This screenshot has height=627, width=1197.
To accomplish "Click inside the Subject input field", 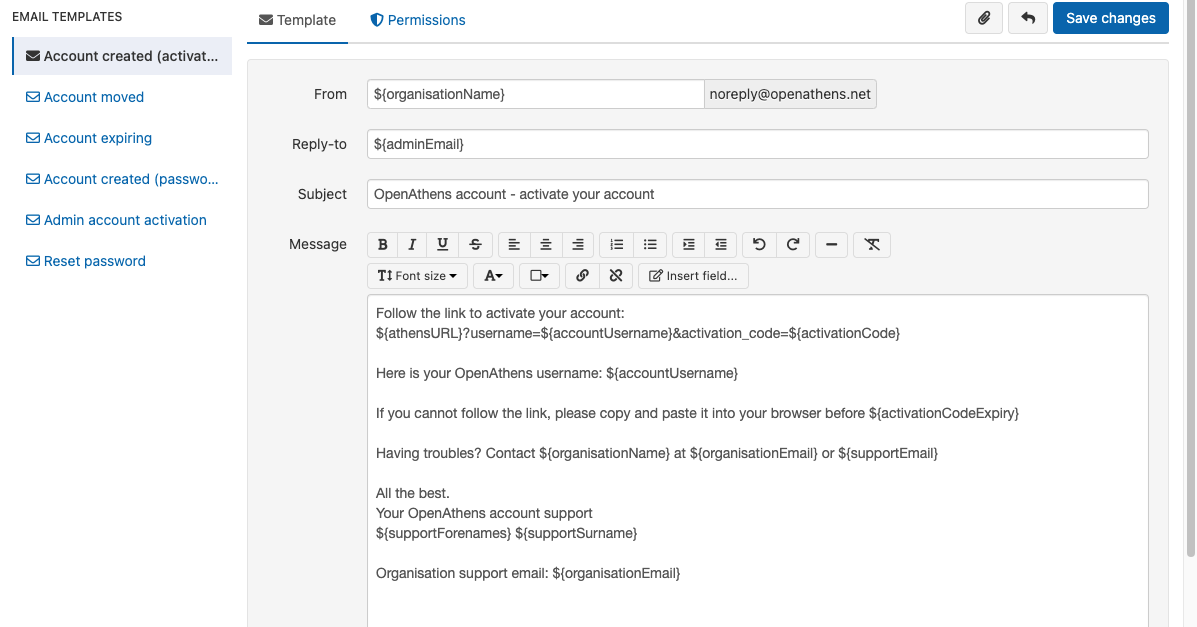I will click(757, 194).
